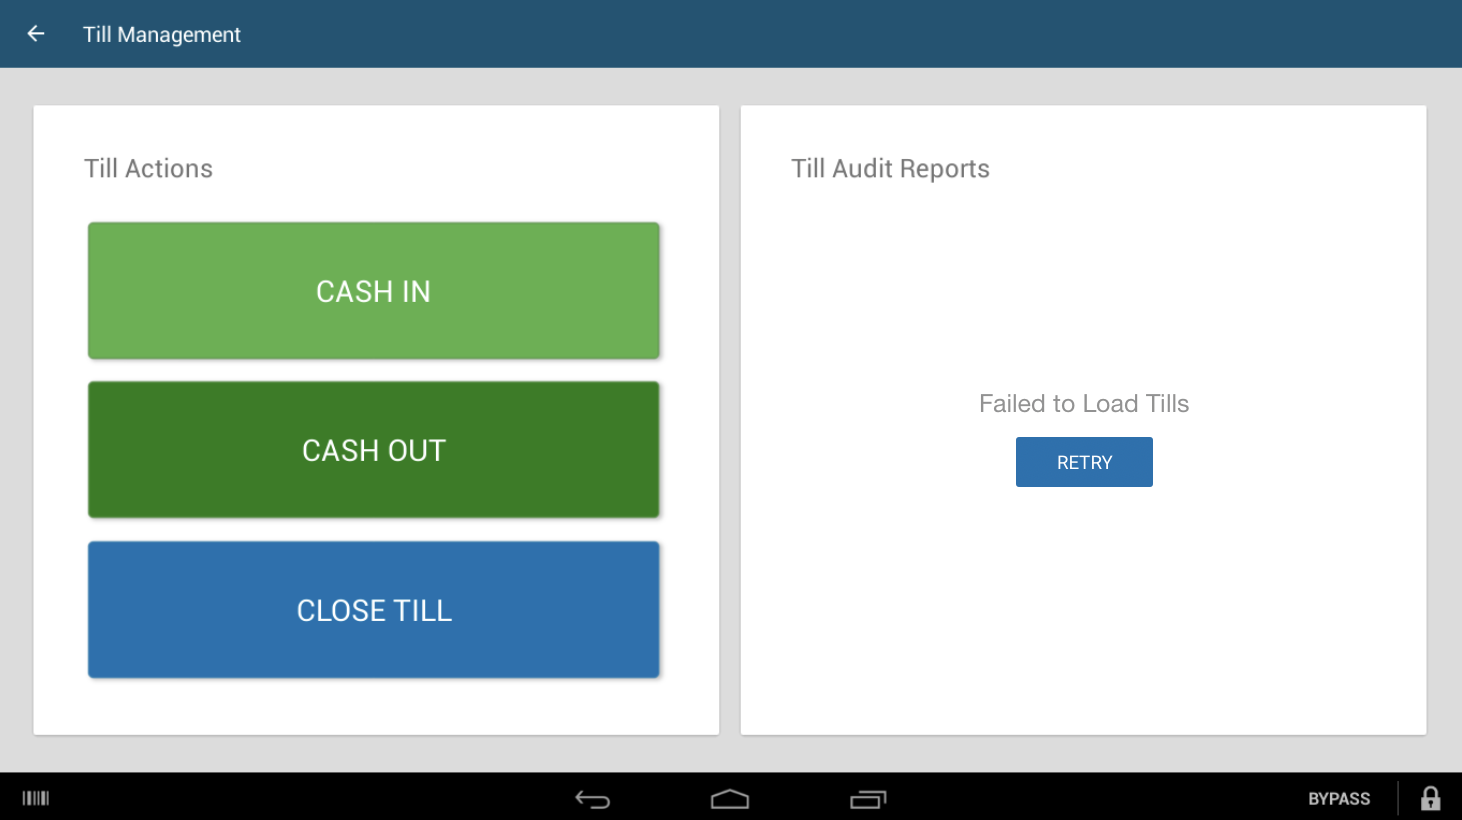Click the Till Audit Reports heading
Viewport: 1462px width, 820px height.
(x=890, y=169)
